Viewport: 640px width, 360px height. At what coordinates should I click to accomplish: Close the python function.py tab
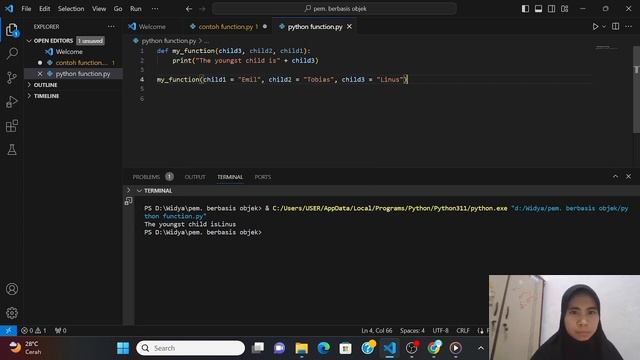[349, 27]
